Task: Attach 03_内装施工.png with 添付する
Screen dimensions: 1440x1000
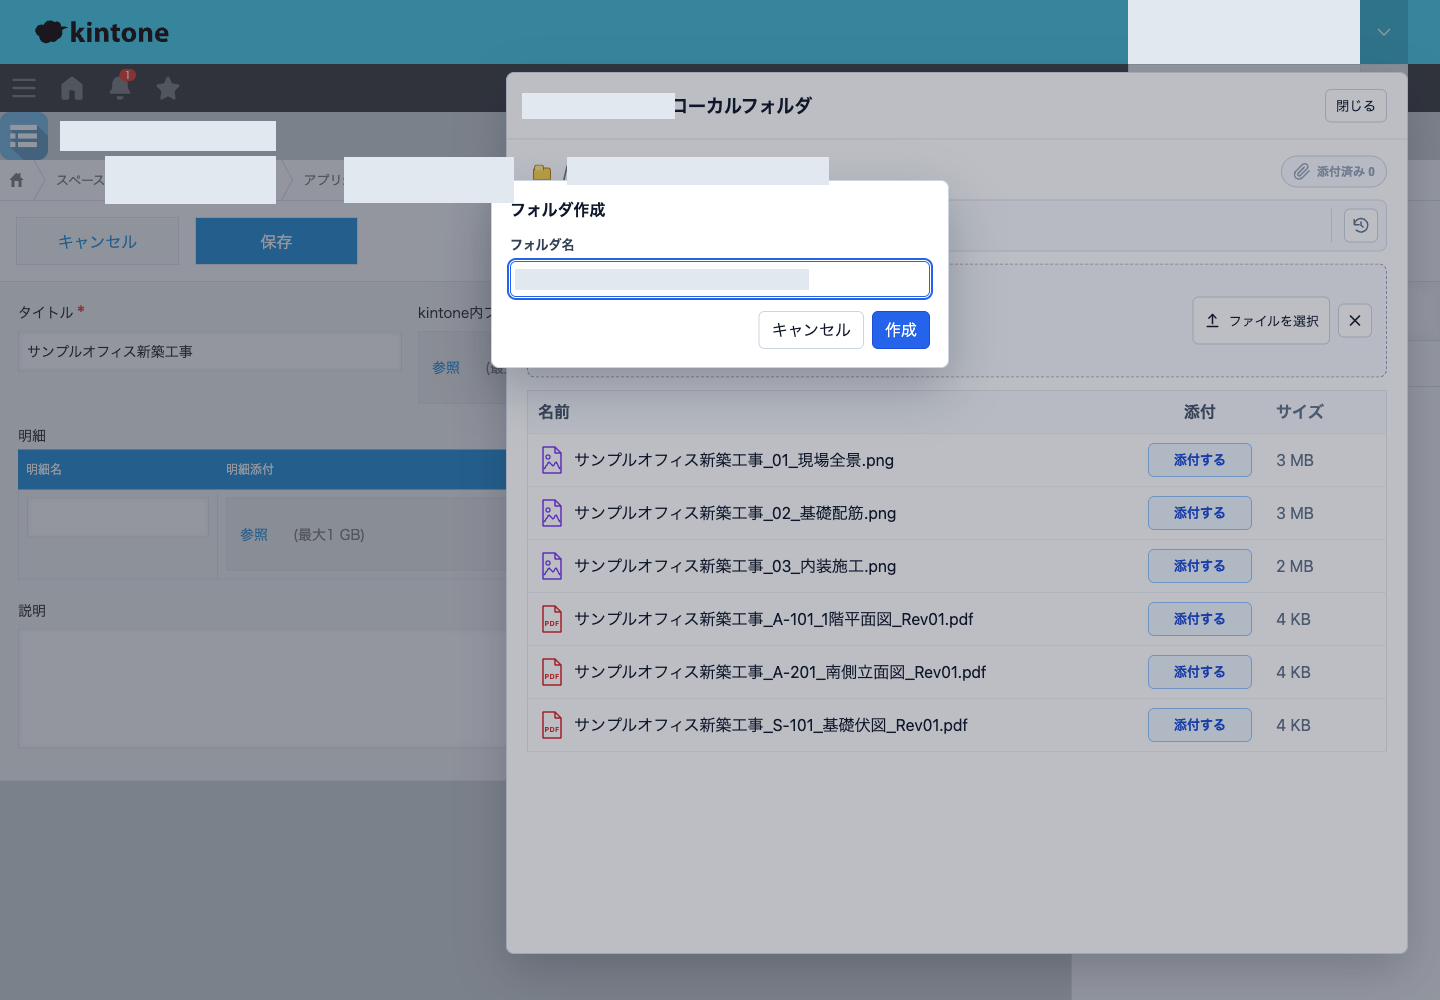Action: [x=1200, y=566]
